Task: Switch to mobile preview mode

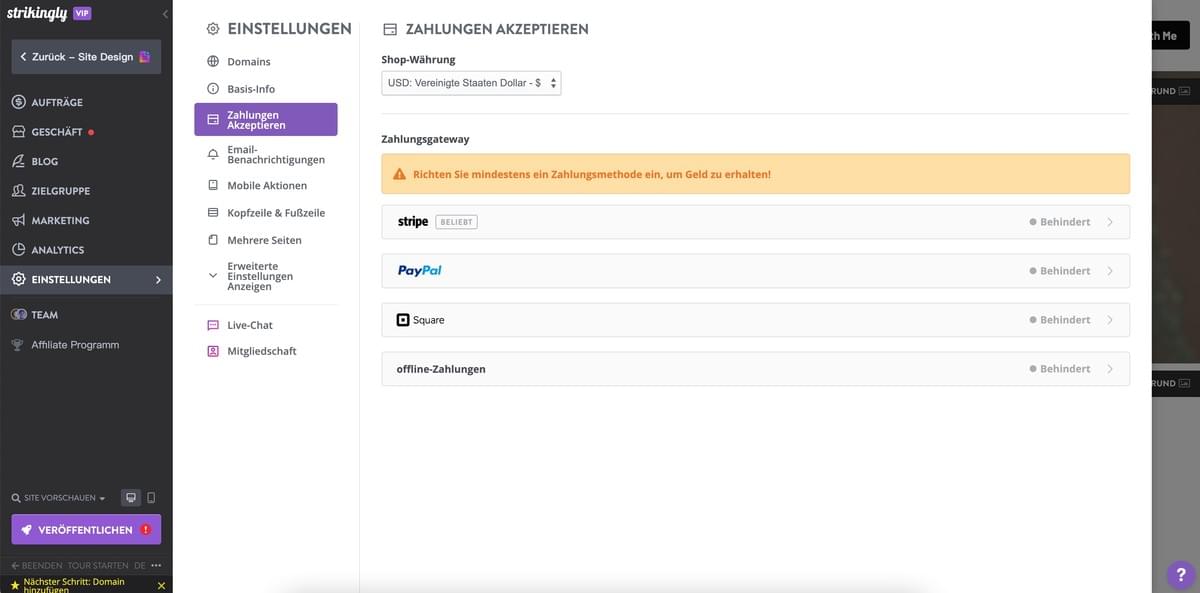Action: coord(152,497)
